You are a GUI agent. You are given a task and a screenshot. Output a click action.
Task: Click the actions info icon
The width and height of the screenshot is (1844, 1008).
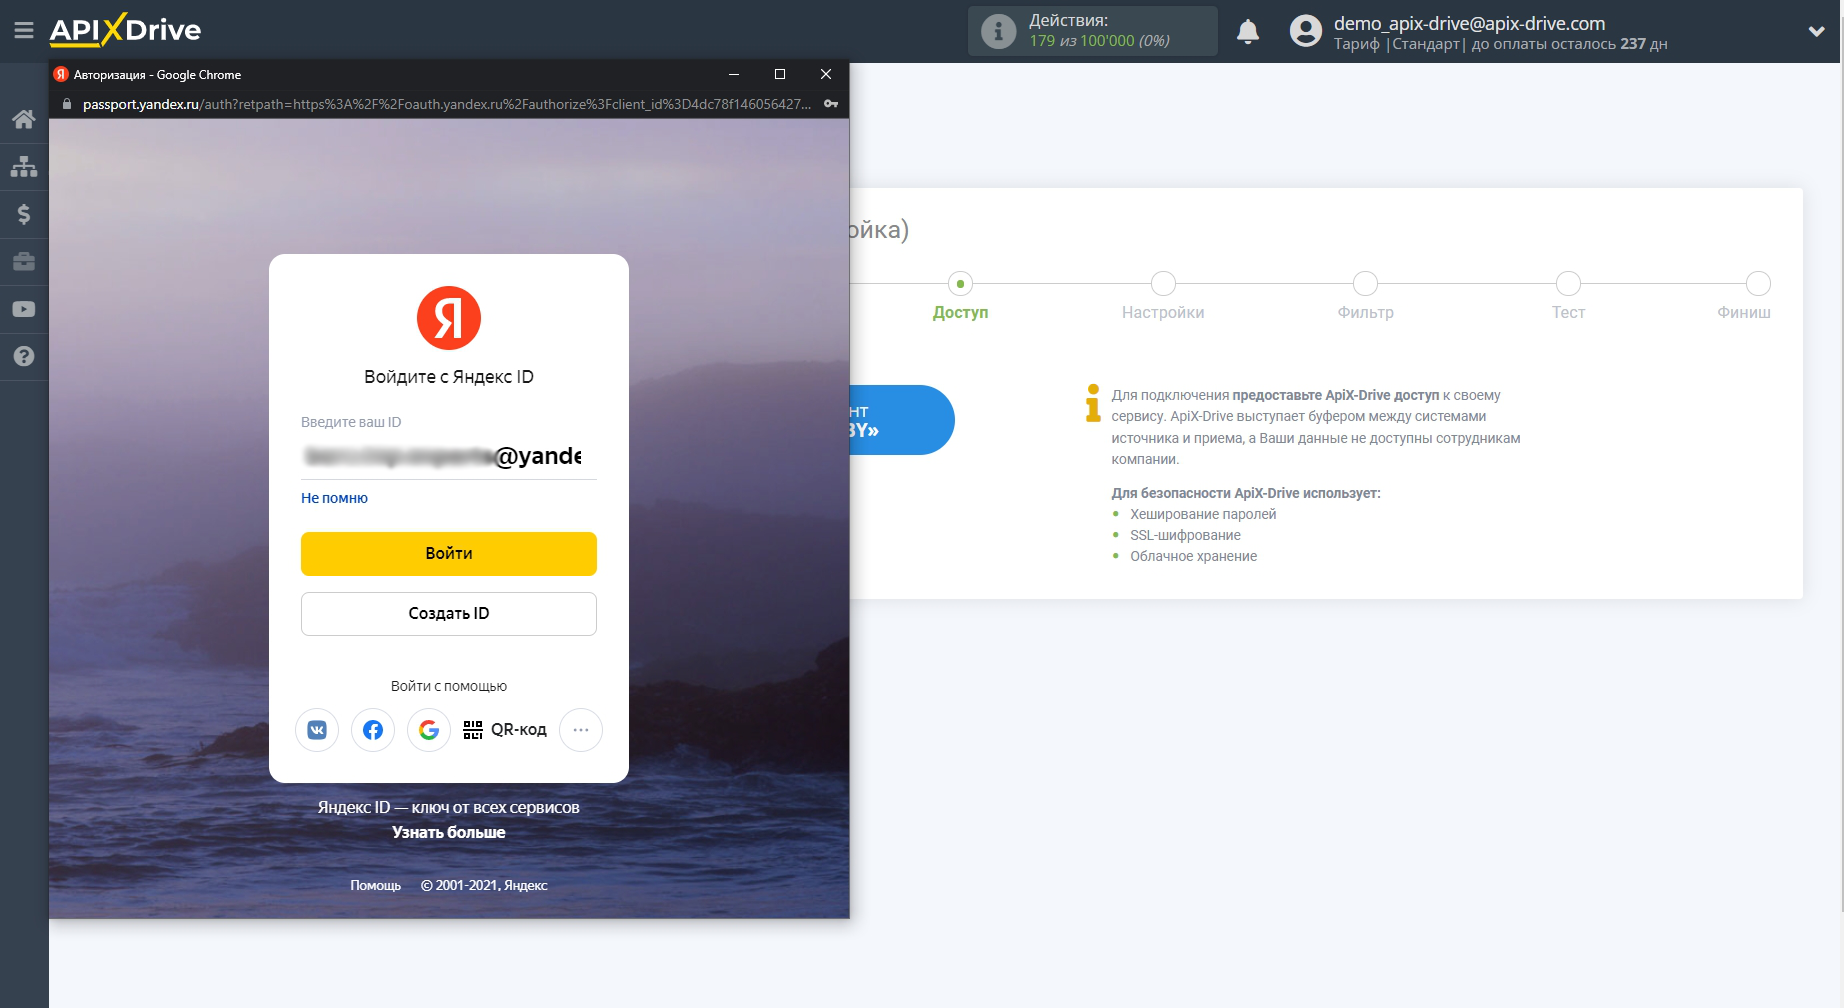coord(998,31)
